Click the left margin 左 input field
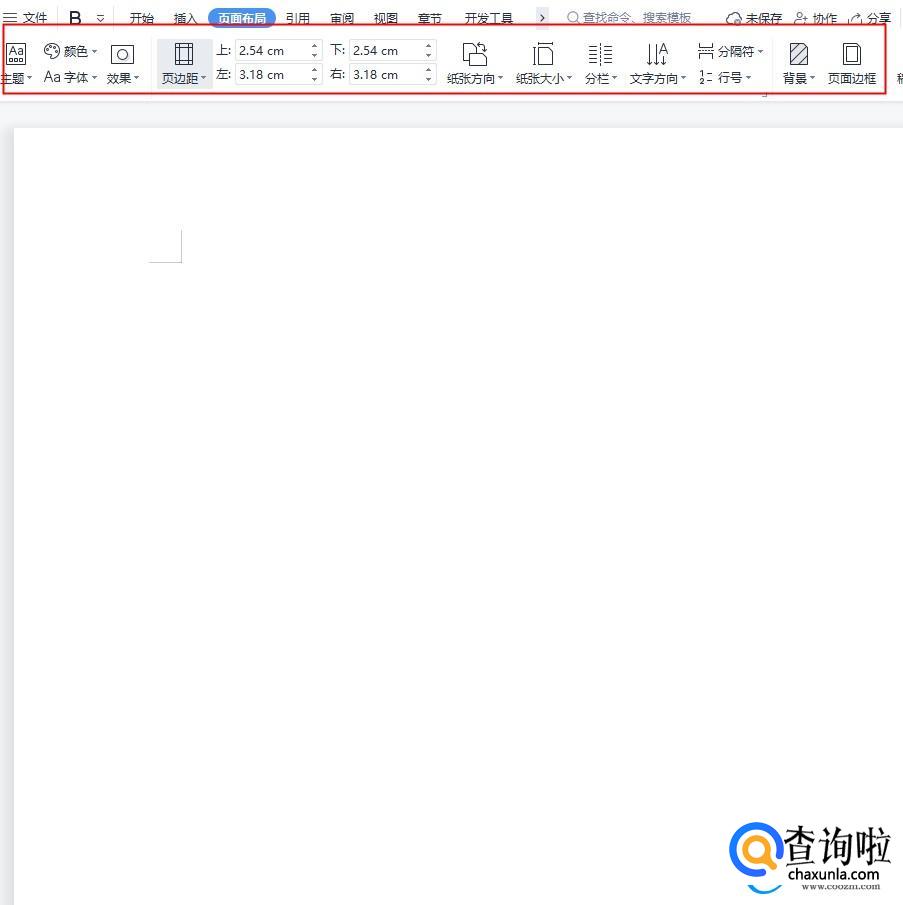Viewport: 903px width, 905px height. [x=272, y=74]
